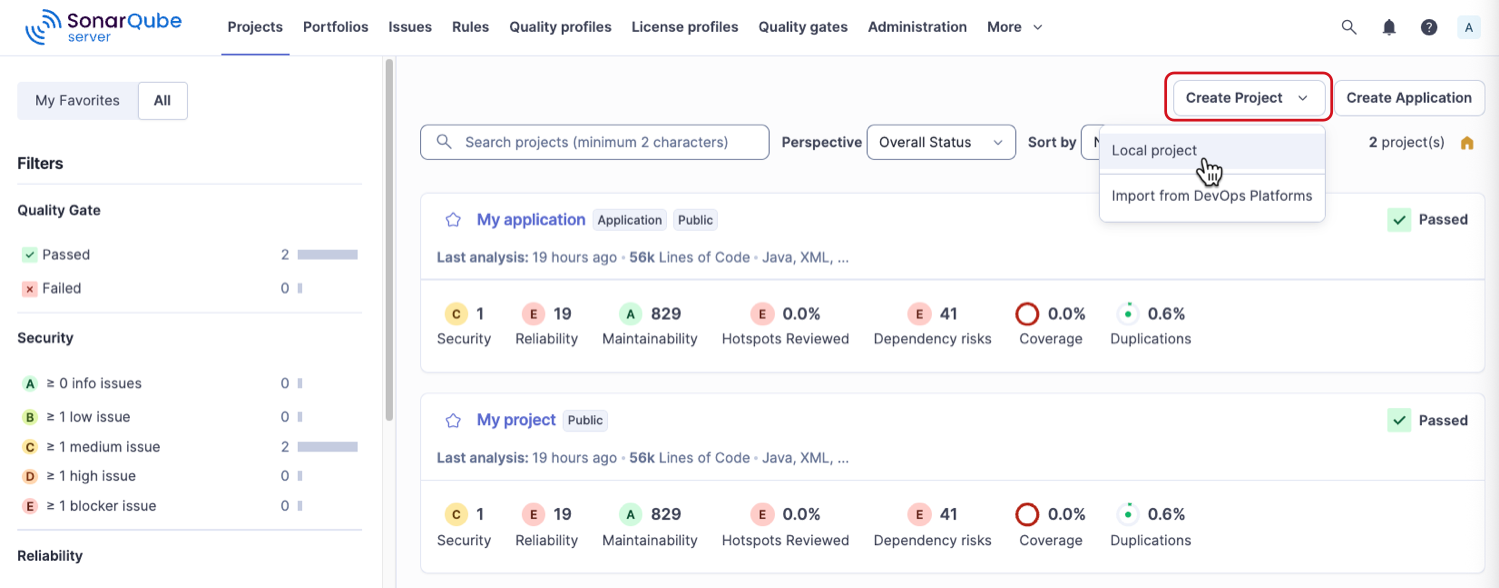This screenshot has width=1499, height=588.
Task: Click the Create Application button
Action: click(1409, 97)
